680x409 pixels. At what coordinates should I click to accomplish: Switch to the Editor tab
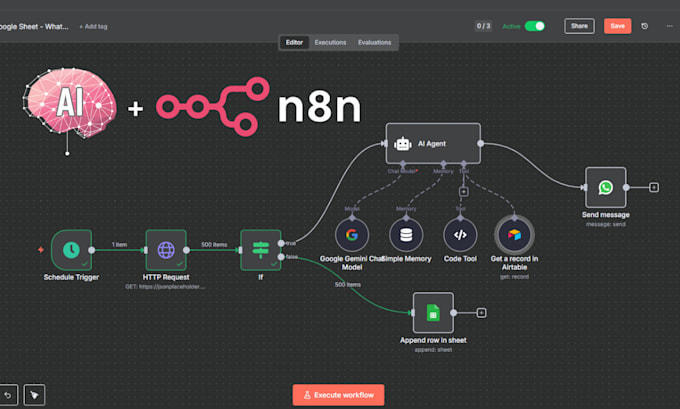[294, 43]
